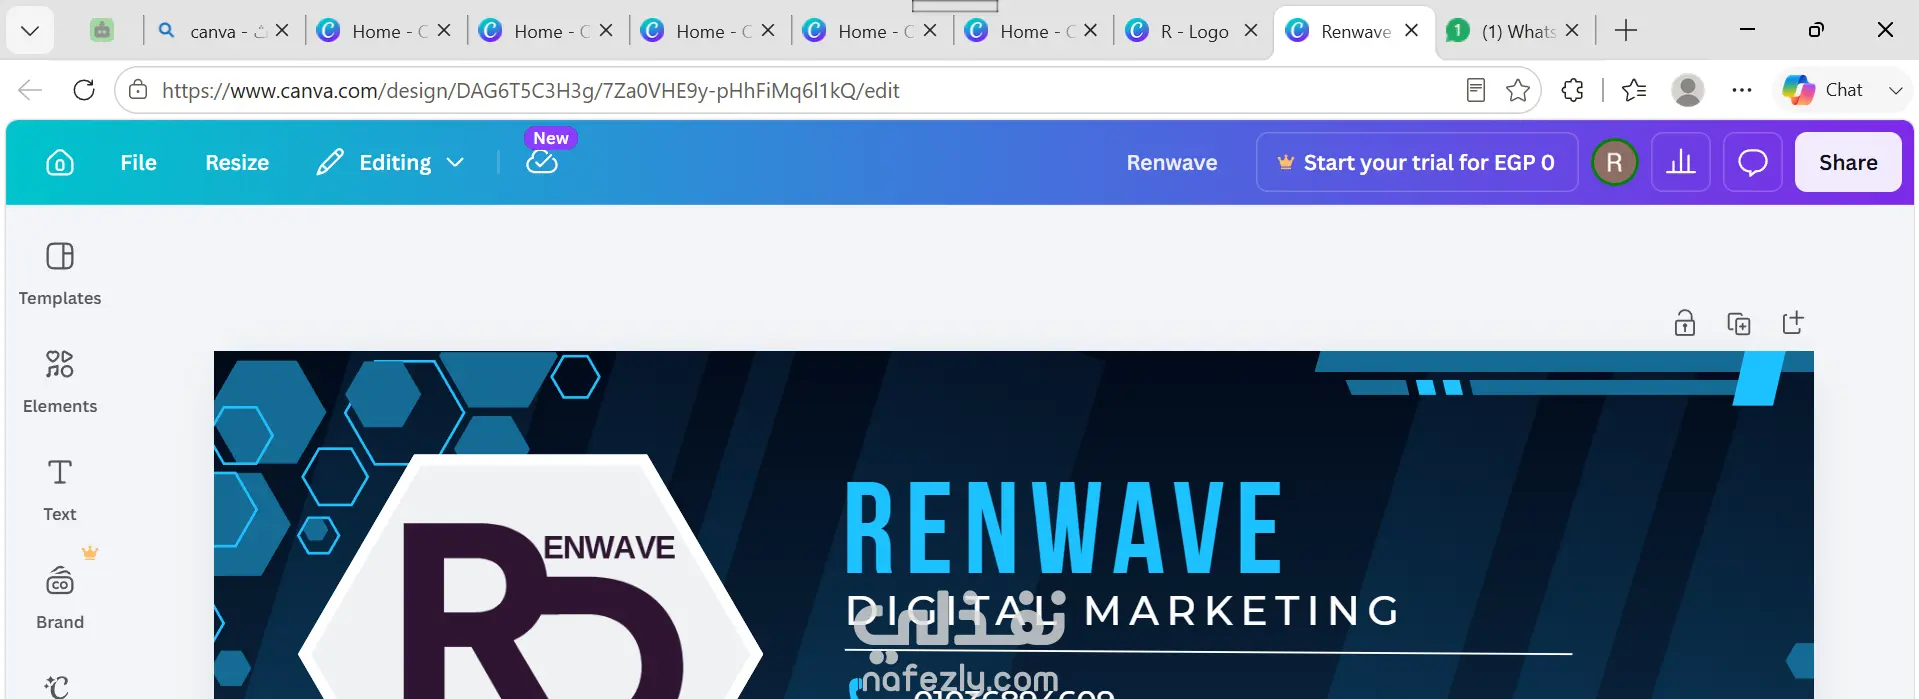Click the cloud save status icon
The image size is (1919, 699).
pyautogui.click(x=542, y=162)
